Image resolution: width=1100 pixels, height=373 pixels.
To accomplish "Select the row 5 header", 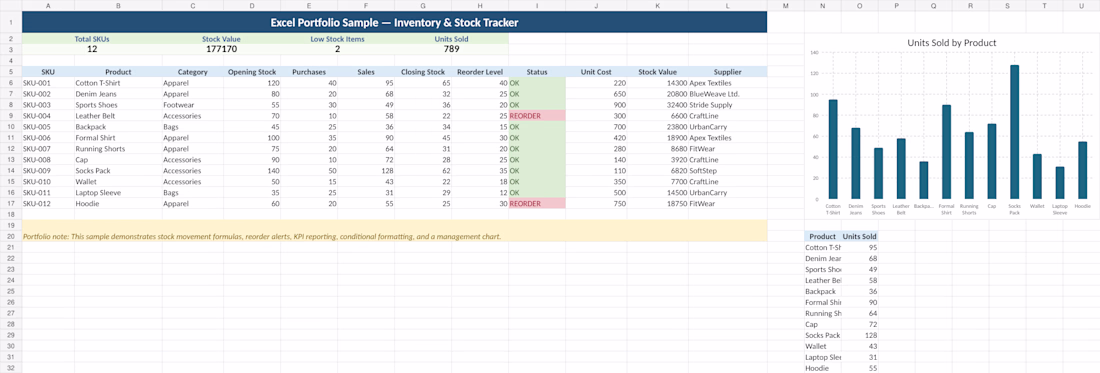I will 11,72.
